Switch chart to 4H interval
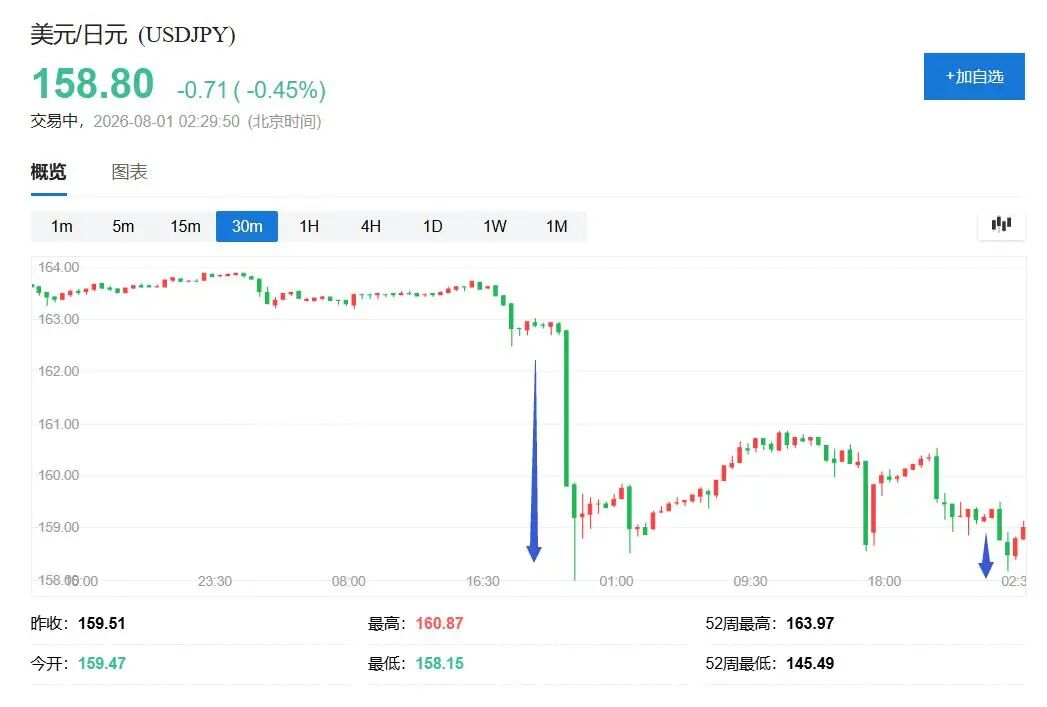1047x707 pixels. point(371,226)
